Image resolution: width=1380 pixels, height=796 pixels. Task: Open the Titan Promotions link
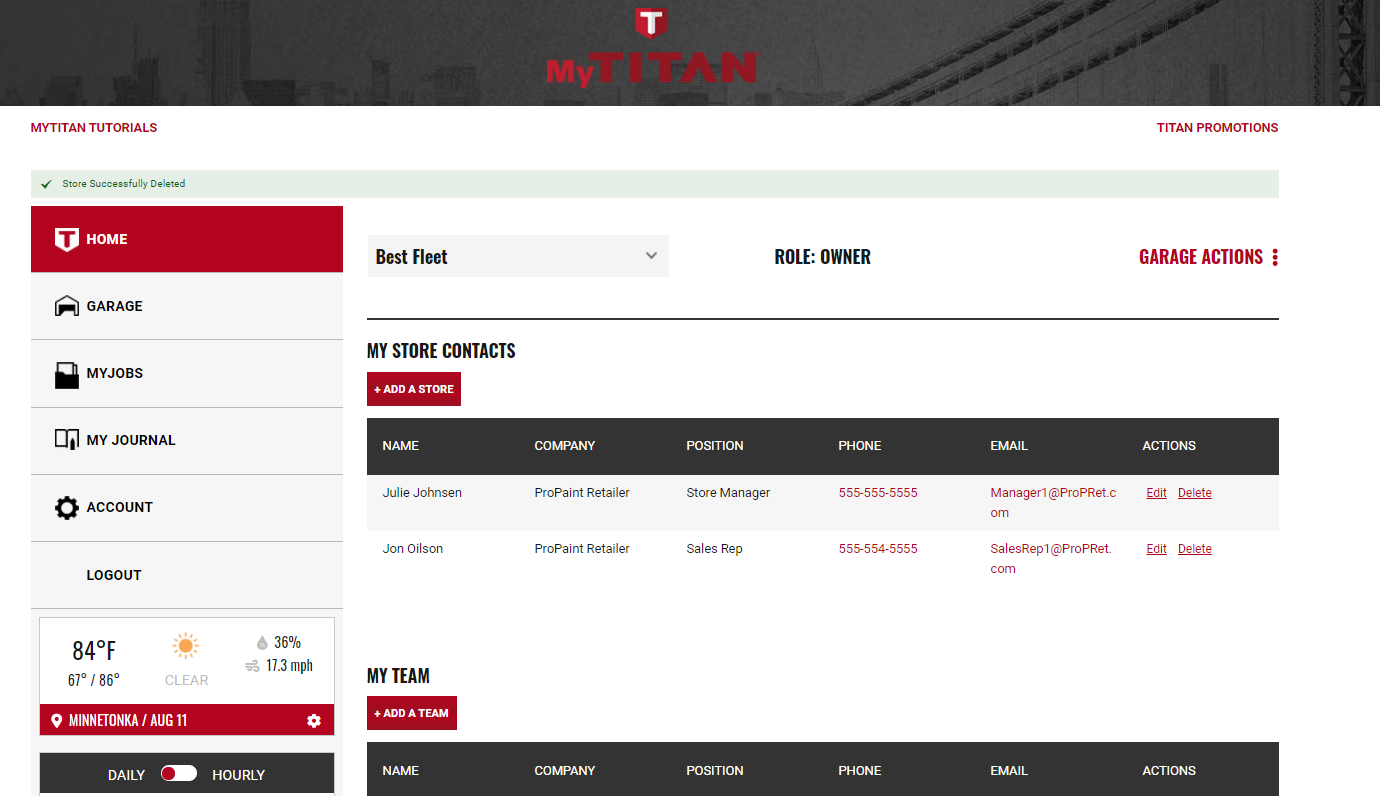tap(1217, 128)
